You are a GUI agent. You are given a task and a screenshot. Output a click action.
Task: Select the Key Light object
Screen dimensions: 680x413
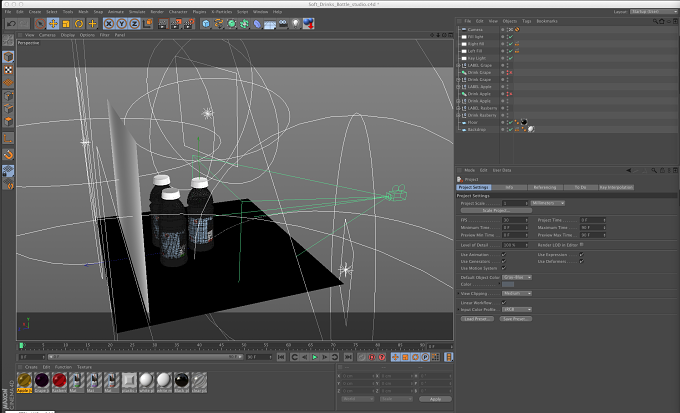coord(477,58)
